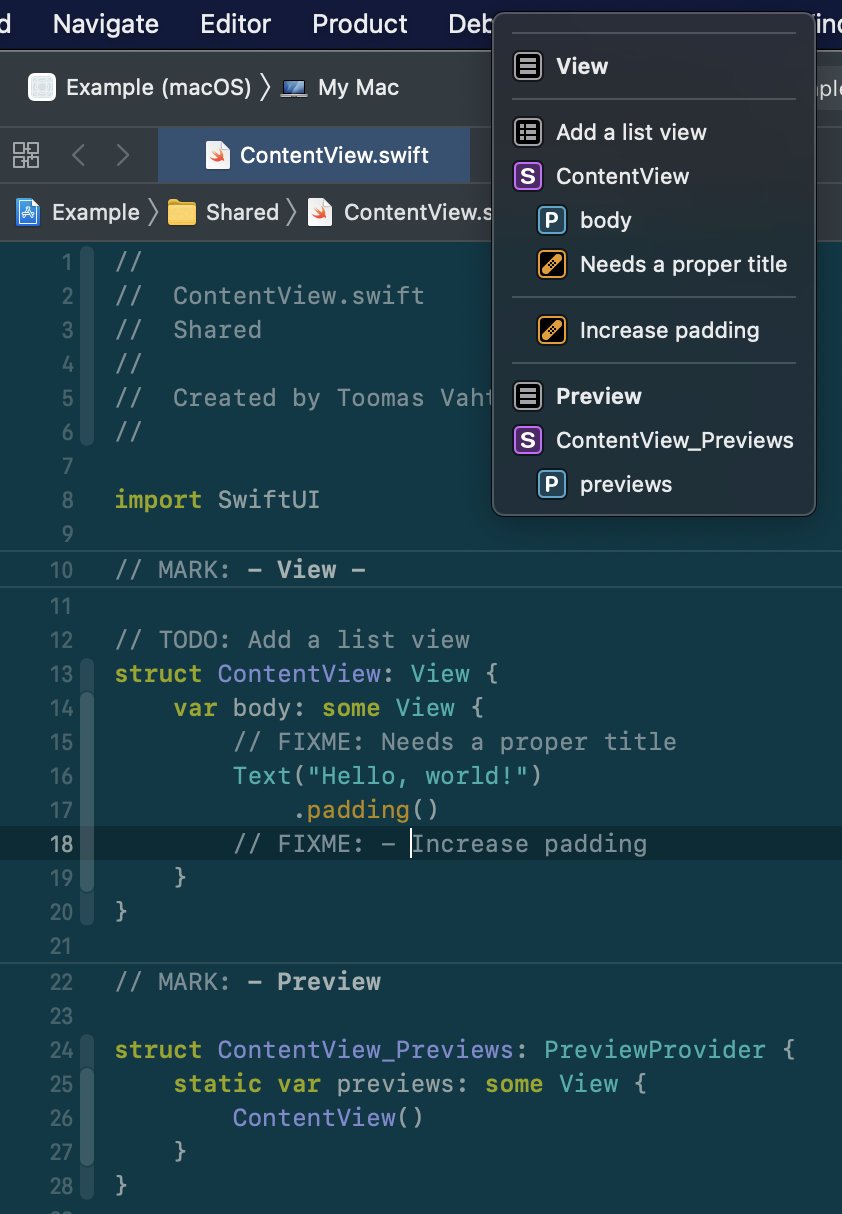Jump to 'Needs a proper title' FIXME
The width and height of the screenshot is (842, 1214).
tap(682, 264)
